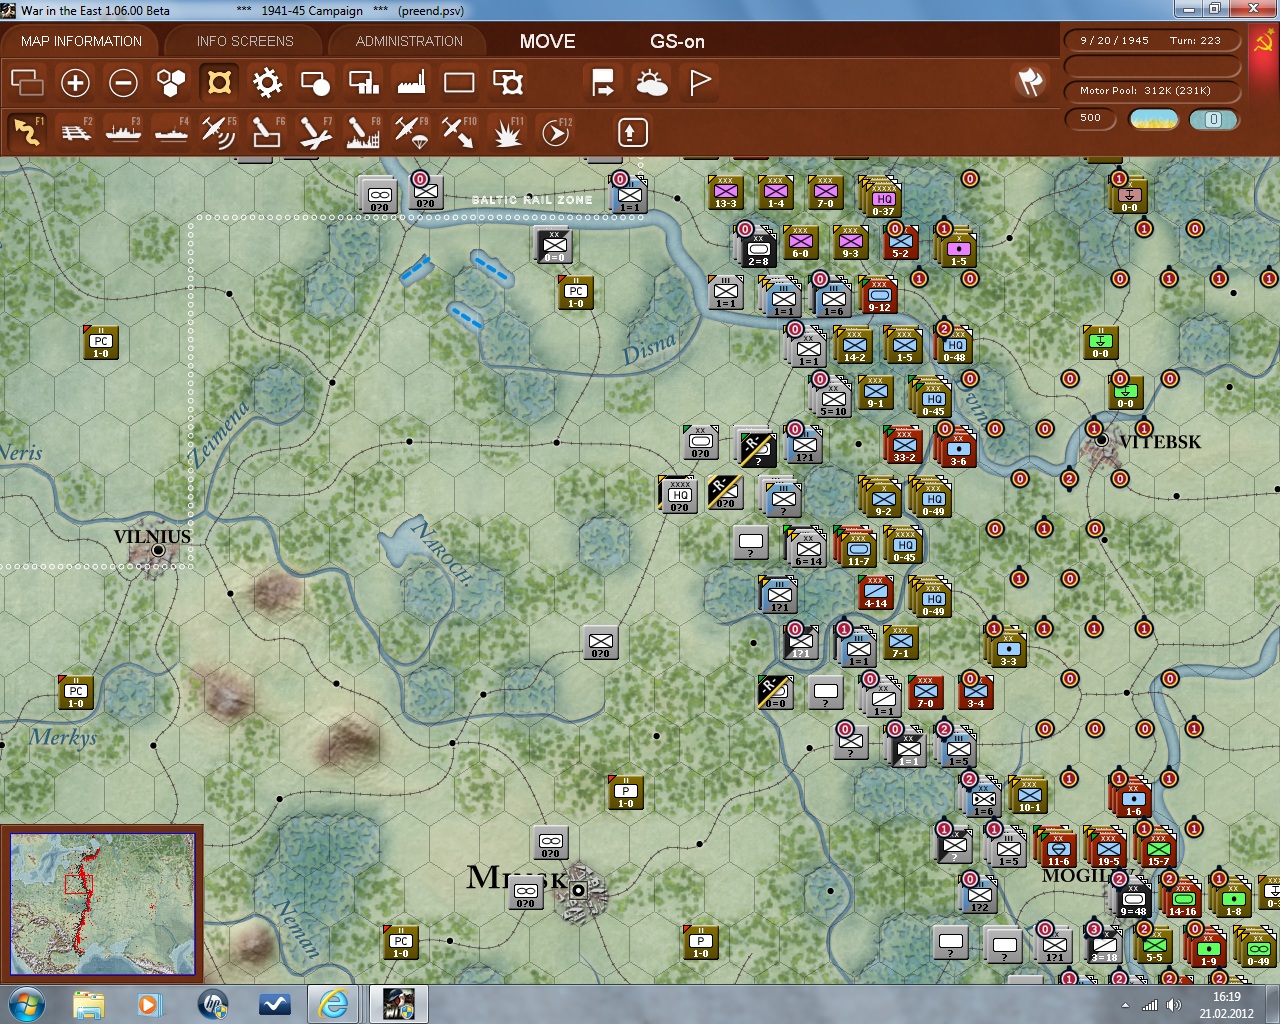Viewport: 1280px width, 1024px height.
Task: Open Windows Media Player from the taskbar
Action: pos(148,1004)
